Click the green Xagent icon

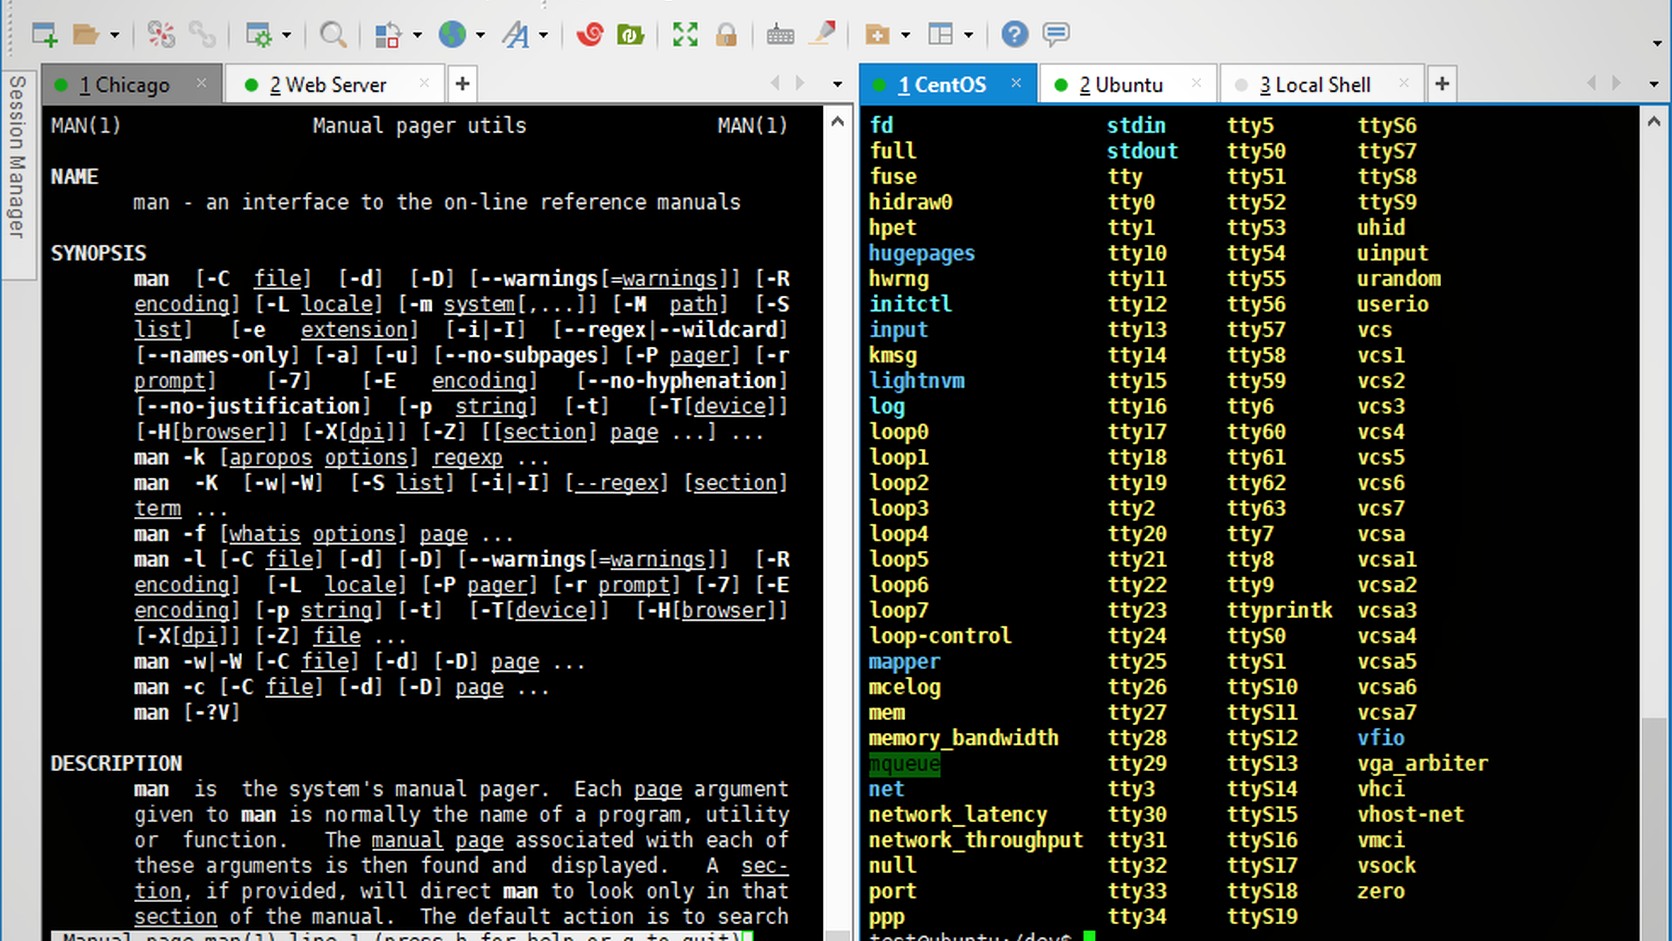click(630, 35)
